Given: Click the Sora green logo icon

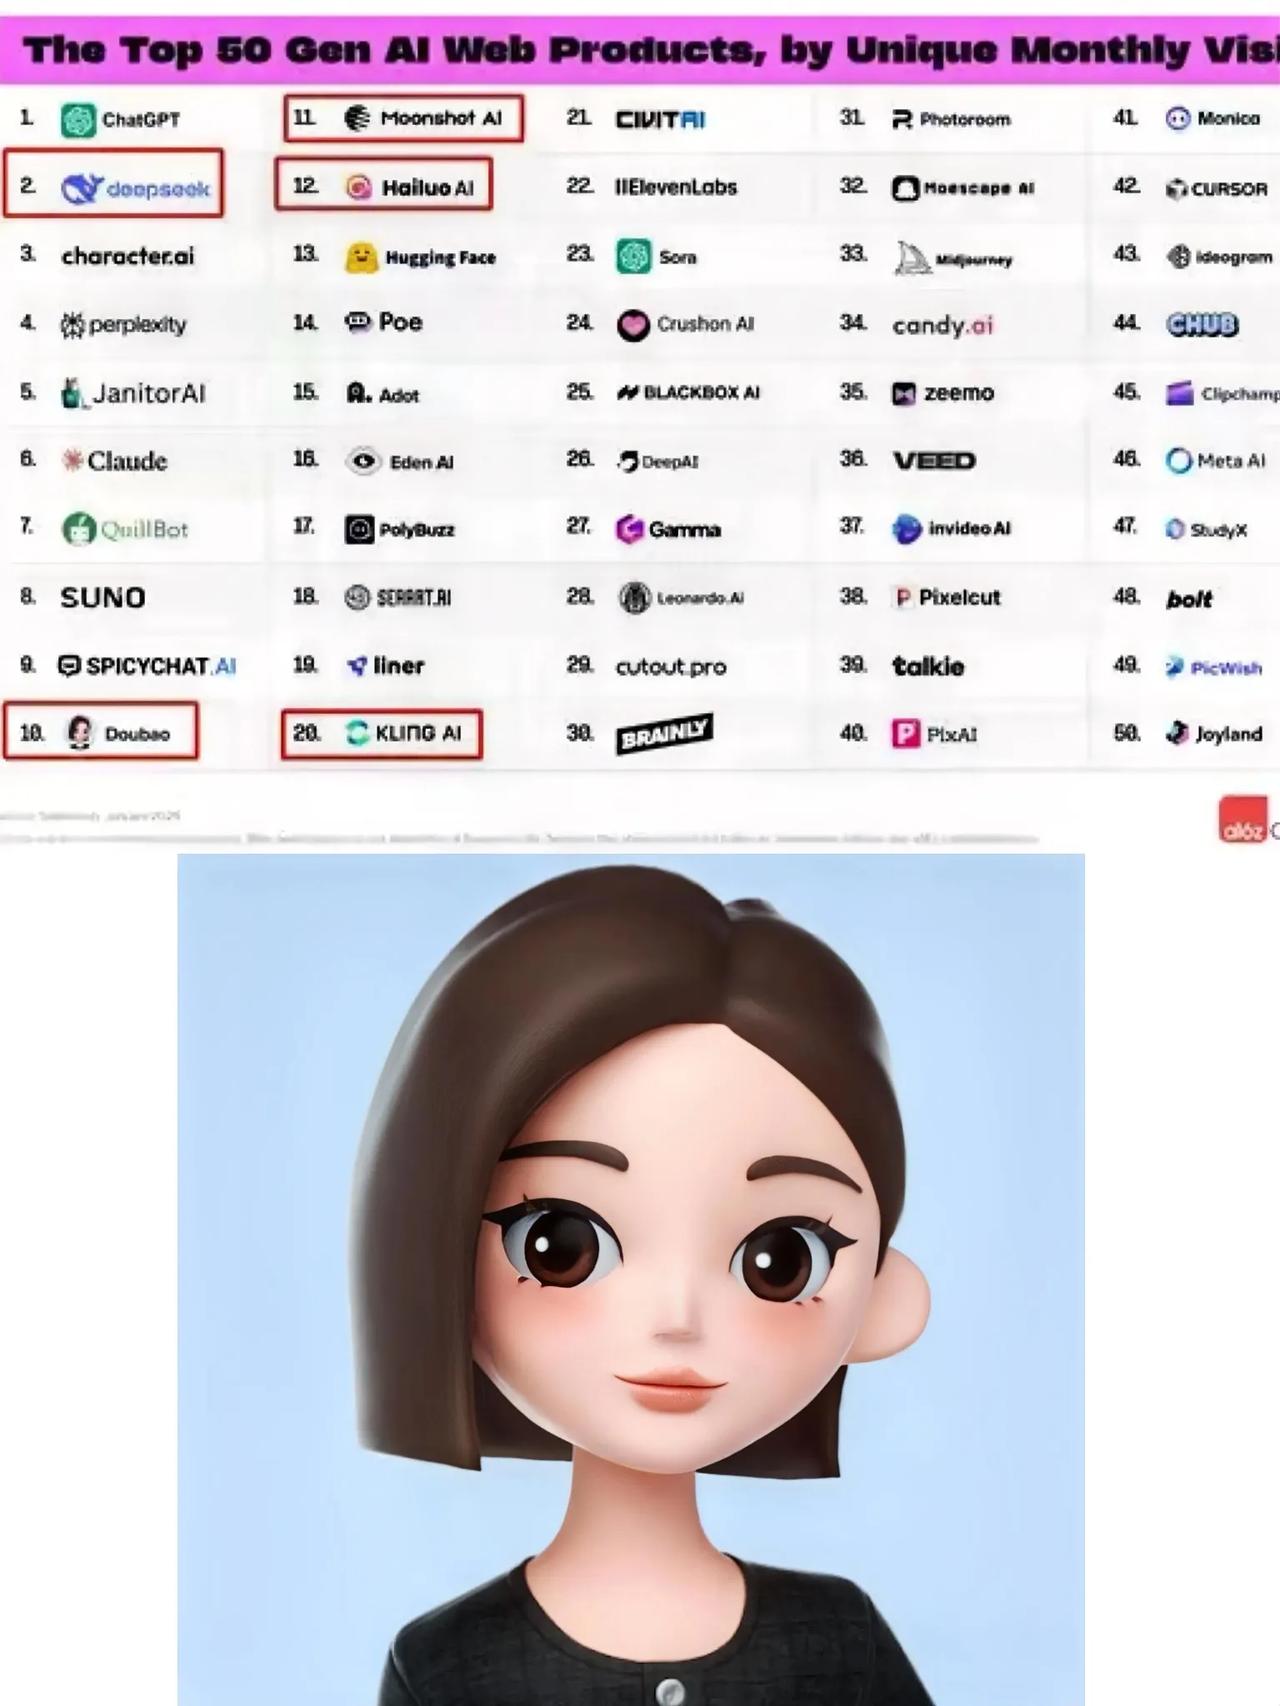Looking at the screenshot, I should coord(633,257).
